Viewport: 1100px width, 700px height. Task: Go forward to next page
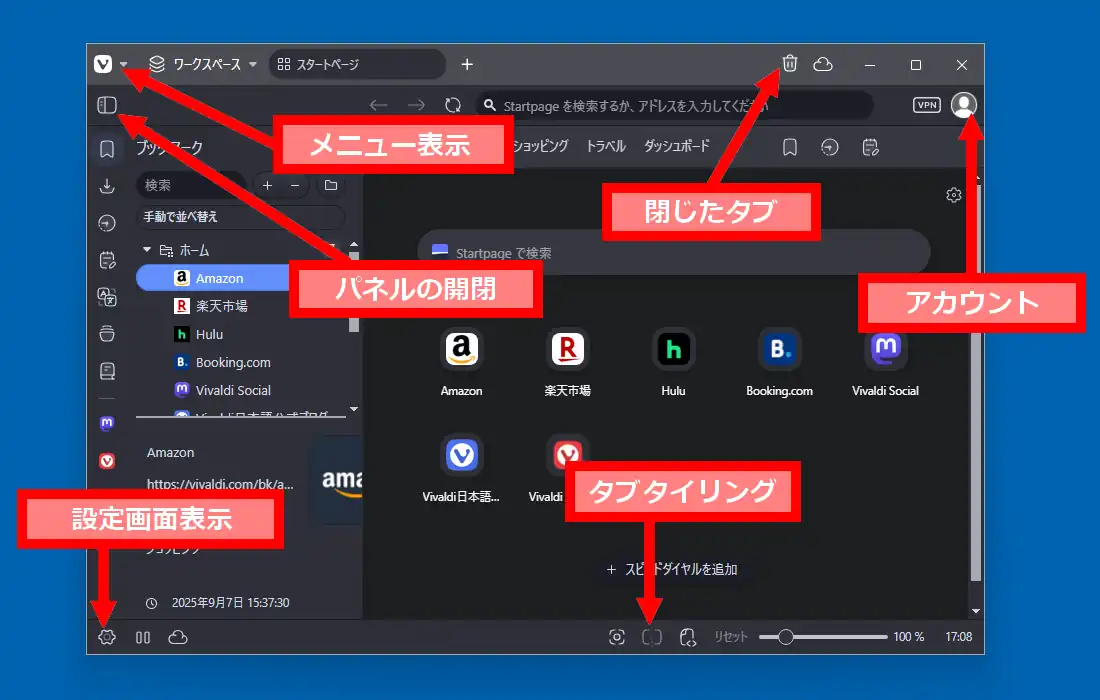coord(416,105)
